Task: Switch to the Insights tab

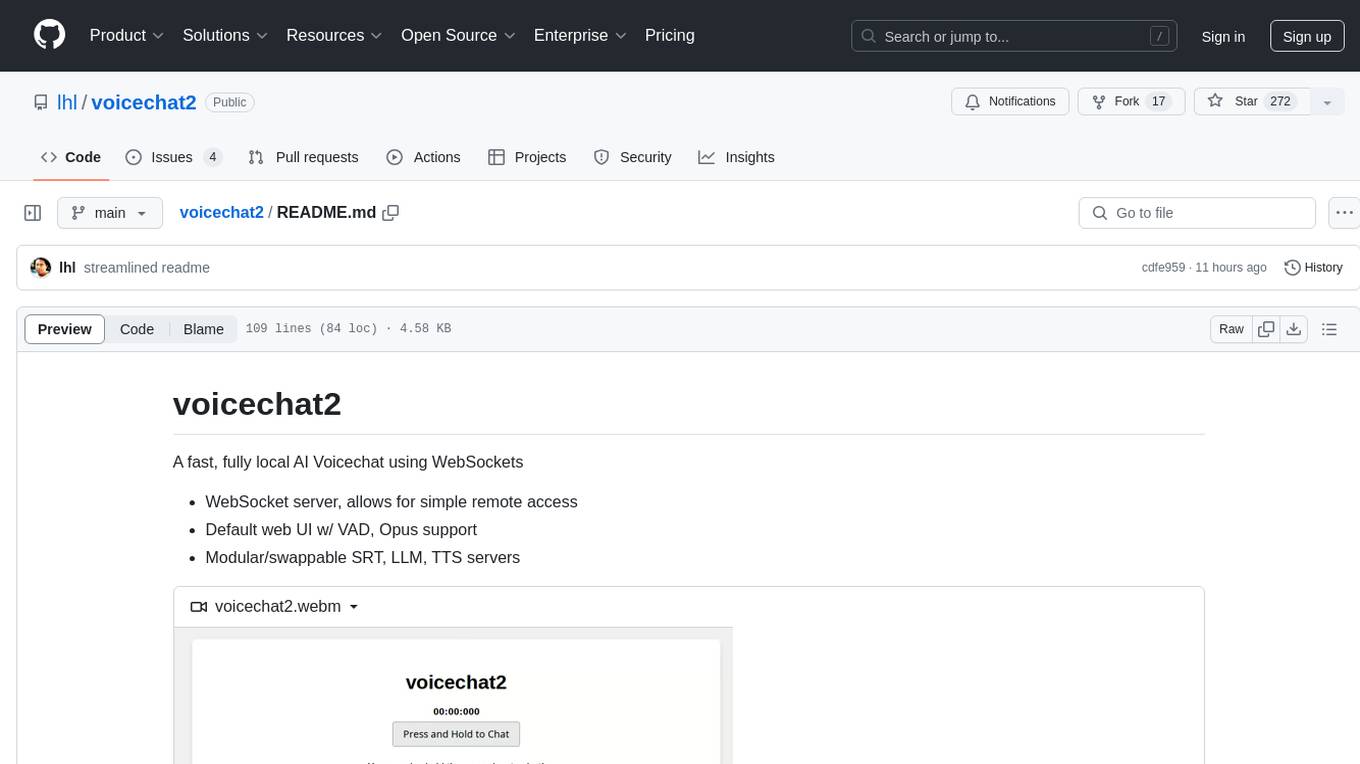Action: coord(736,157)
